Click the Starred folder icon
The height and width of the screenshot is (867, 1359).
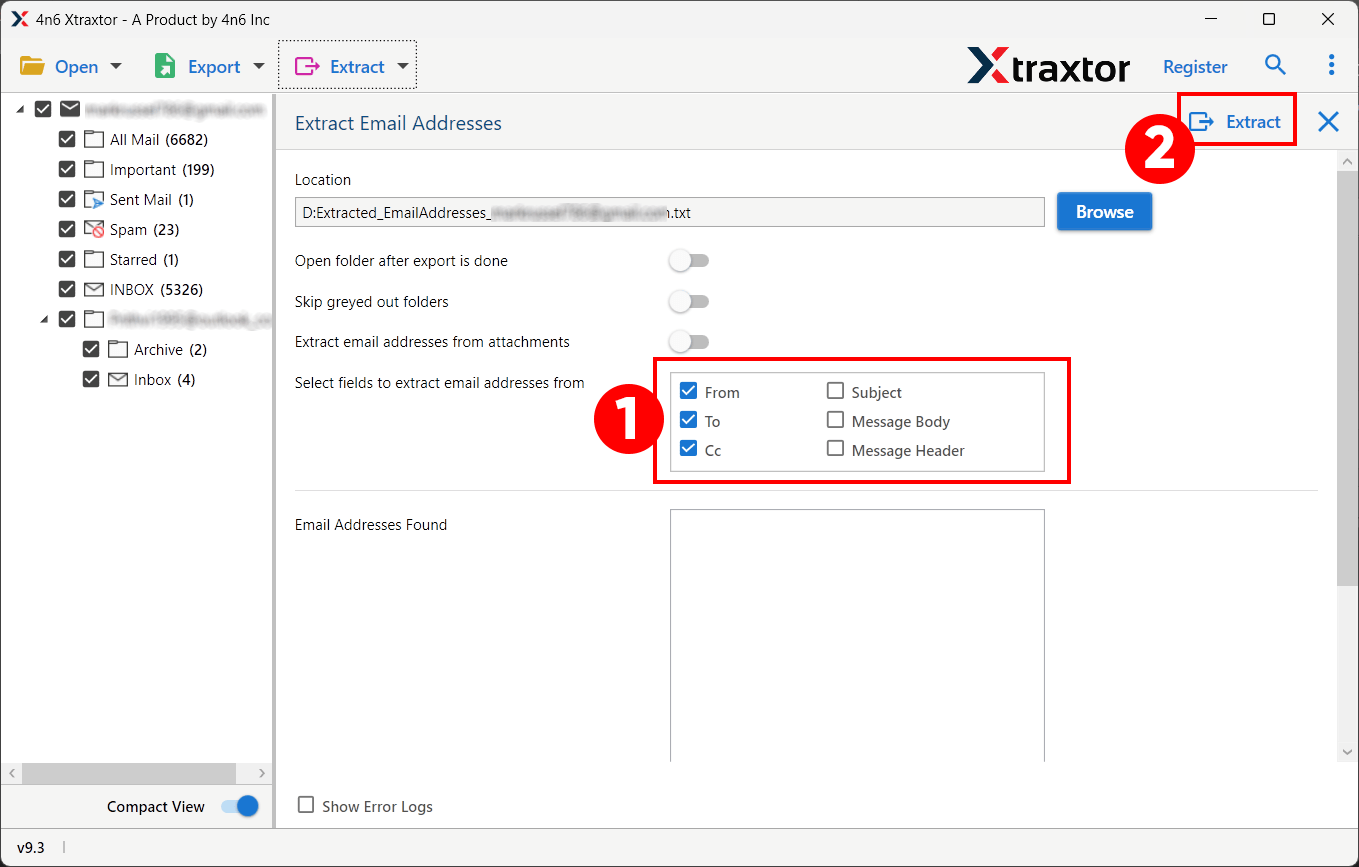click(x=94, y=260)
